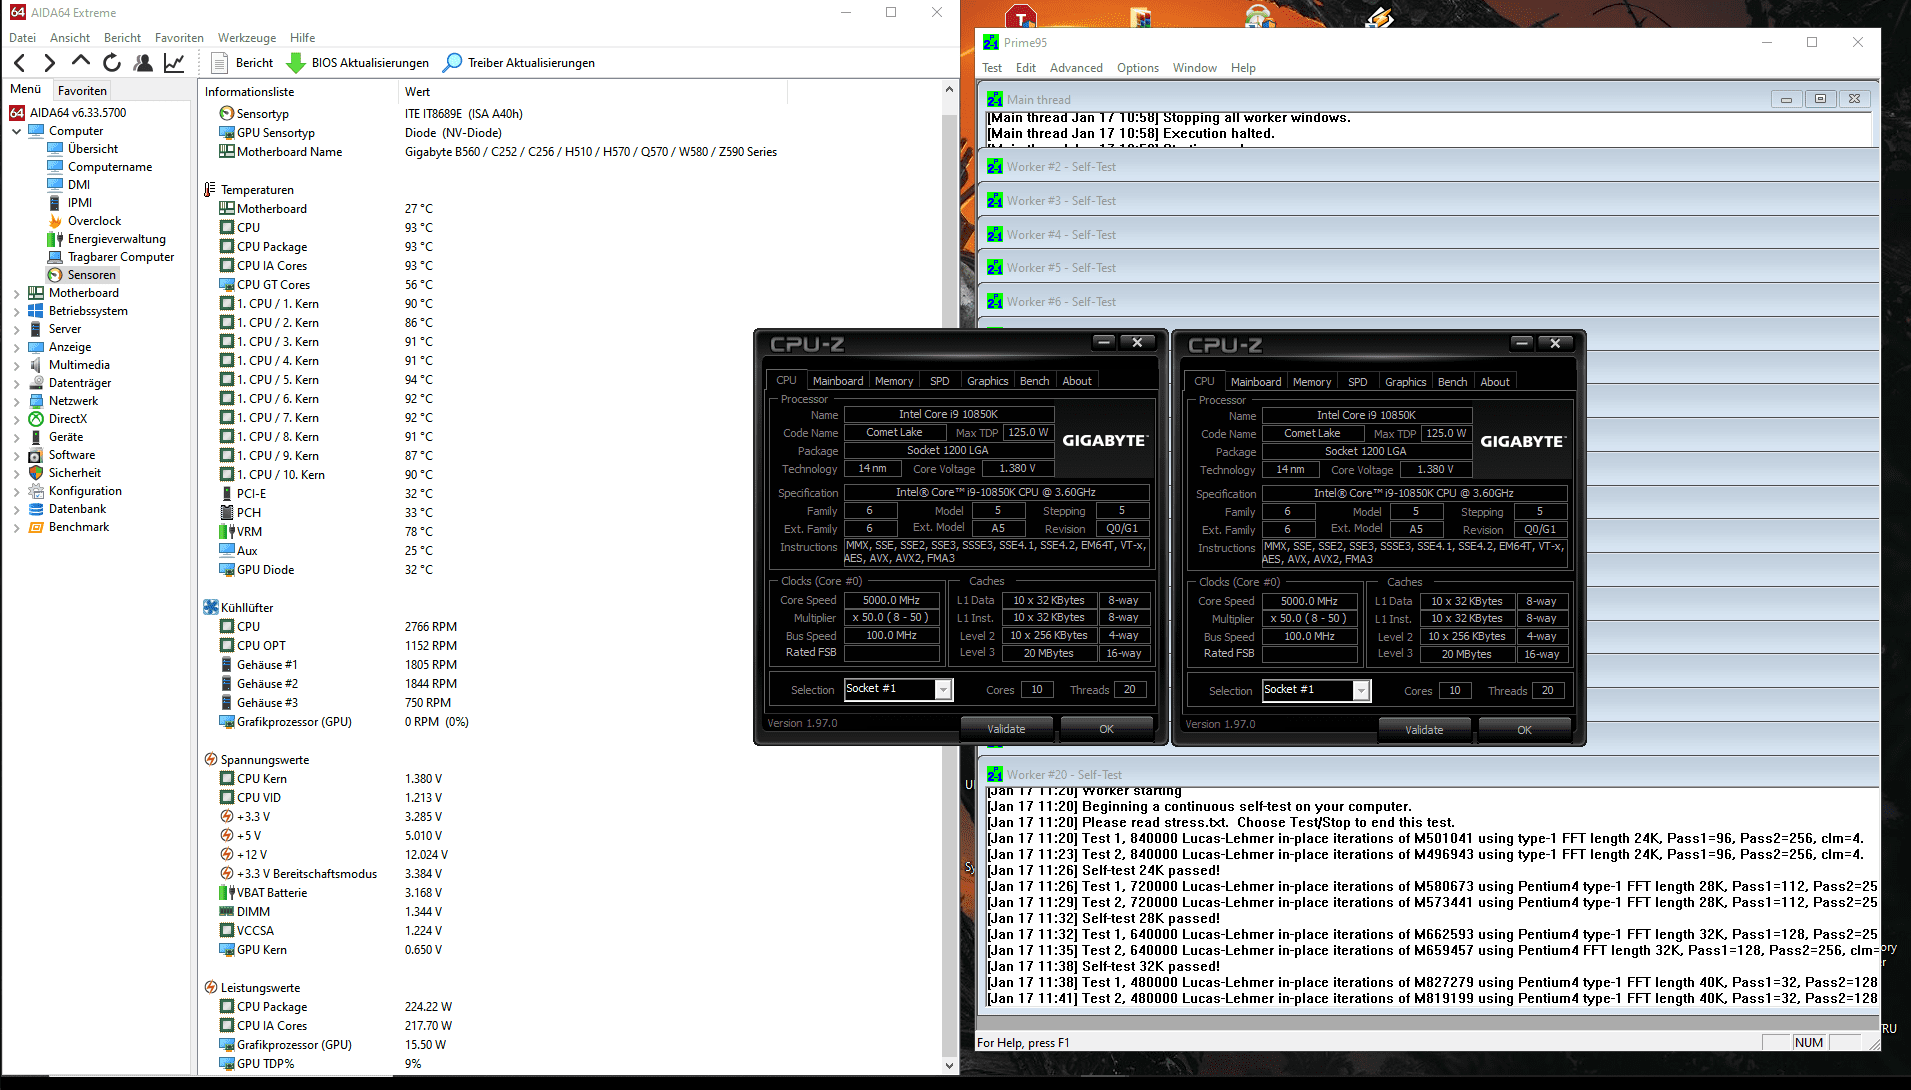
Task: Click the user icon in AIDA64 toolbar
Action: click(143, 63)
